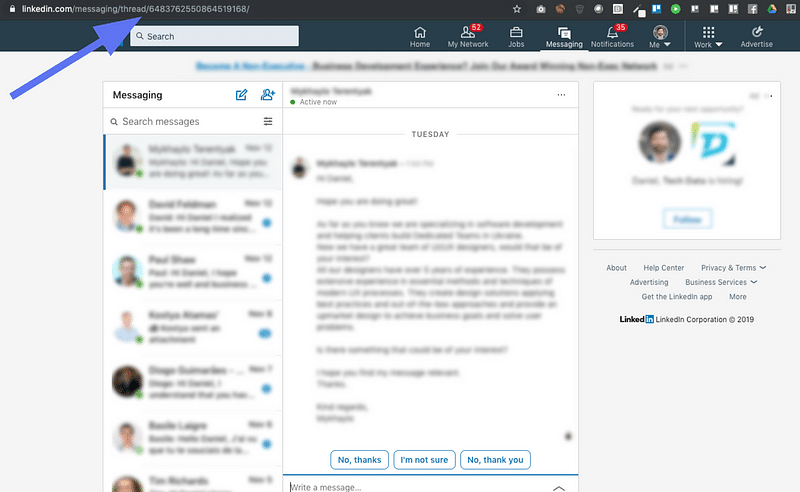800x492 pixels.
Task: Click the Search messages field
Action: tap(184, 121)
